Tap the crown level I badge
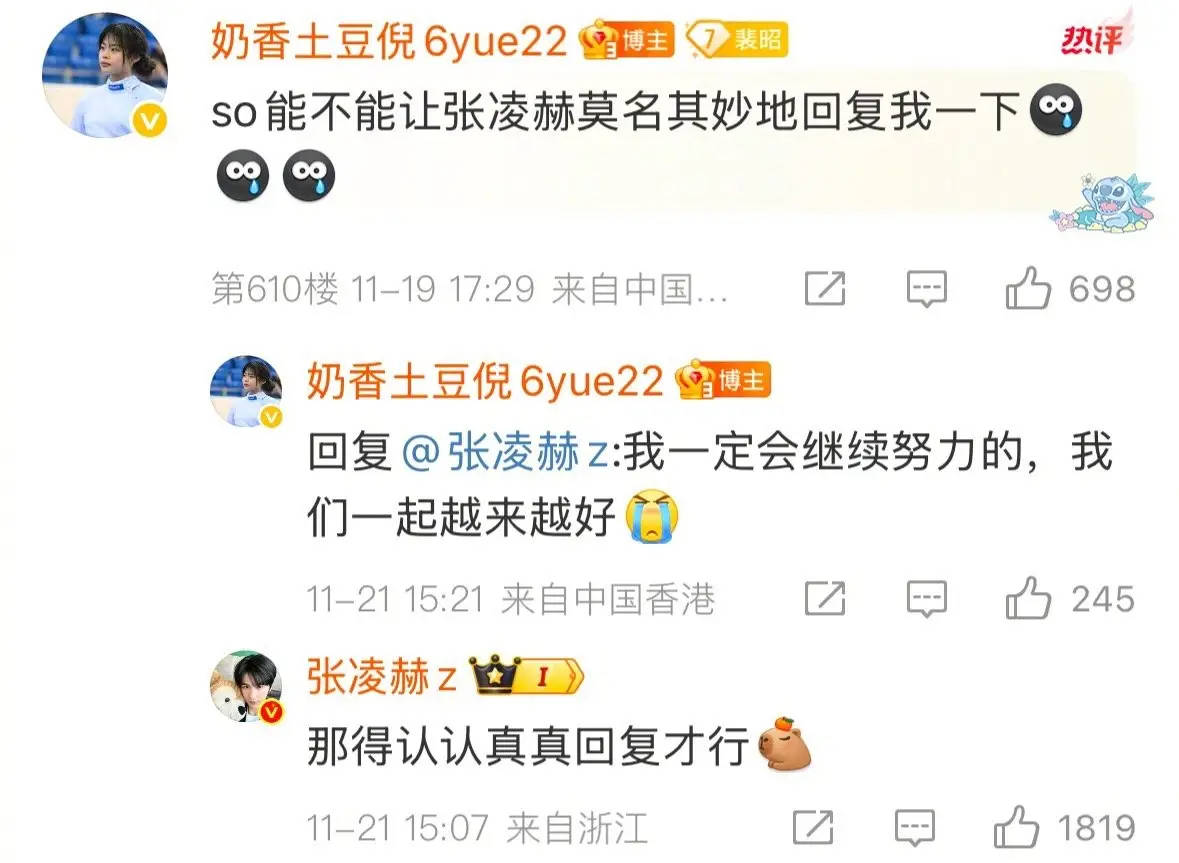1179x863 pixels. click(526, 675)
